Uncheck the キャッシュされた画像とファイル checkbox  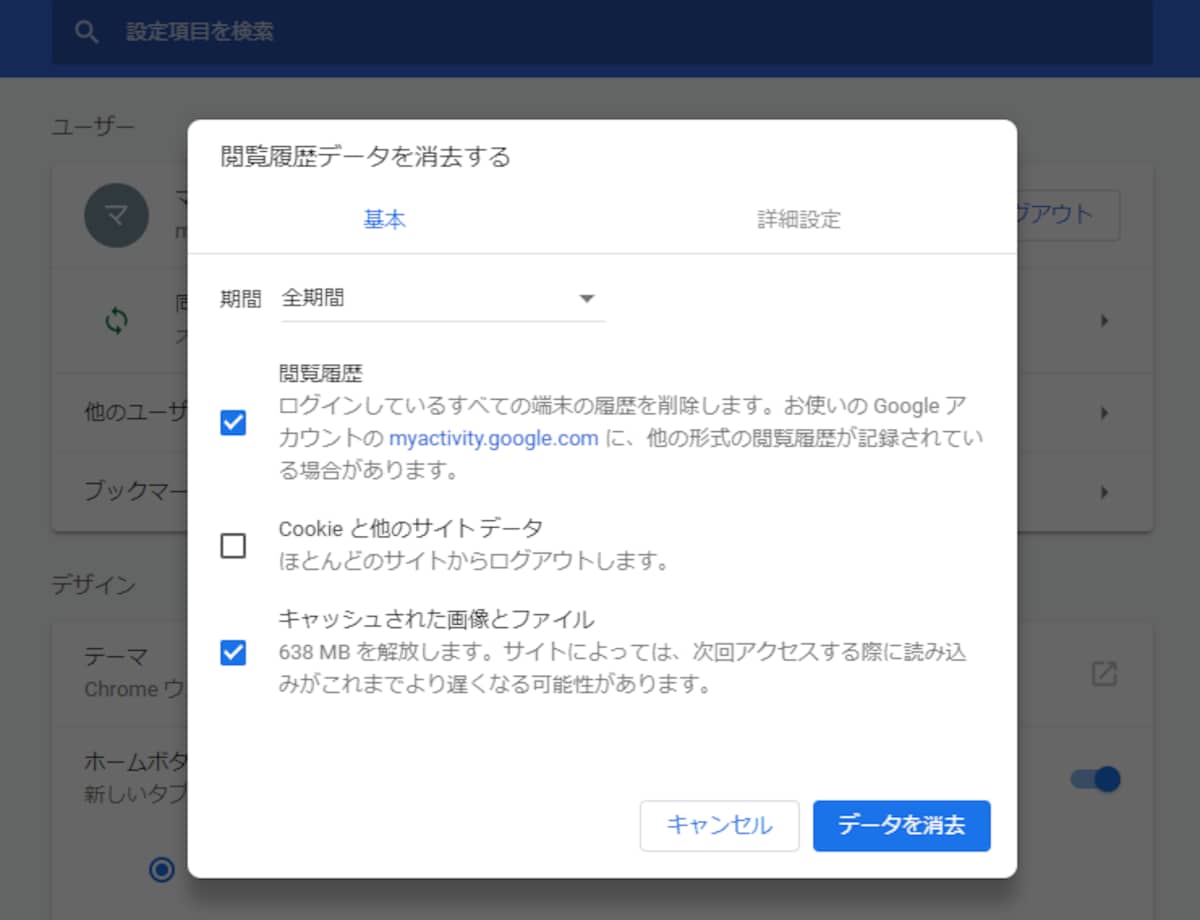[x=233, y=654]
